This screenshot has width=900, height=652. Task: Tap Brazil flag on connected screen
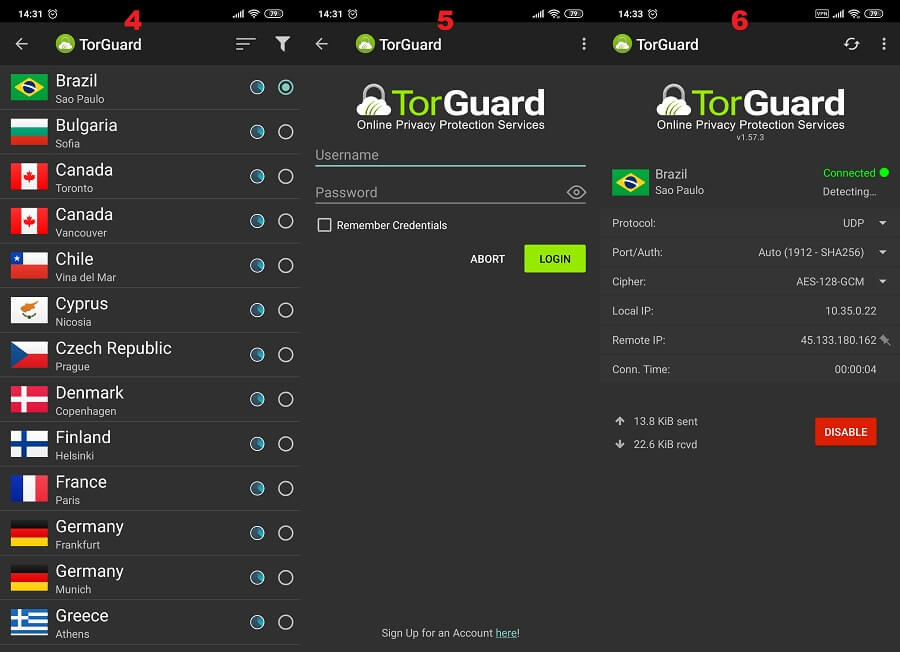630,183
